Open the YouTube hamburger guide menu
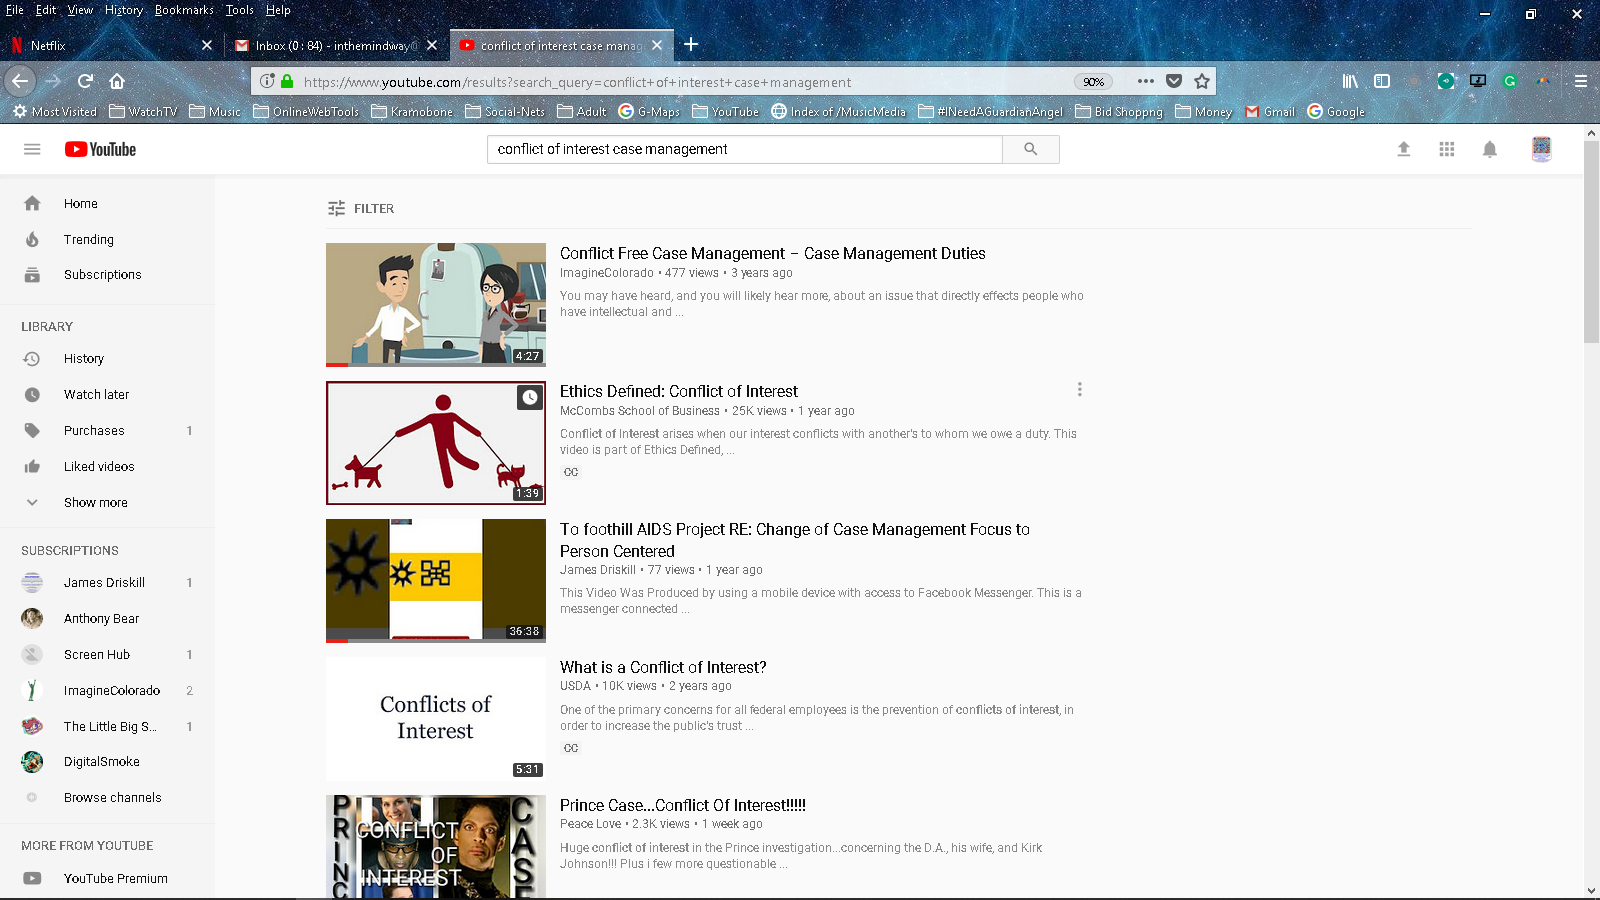This screenshot has width=1600, height=900. tap(32, 149)
